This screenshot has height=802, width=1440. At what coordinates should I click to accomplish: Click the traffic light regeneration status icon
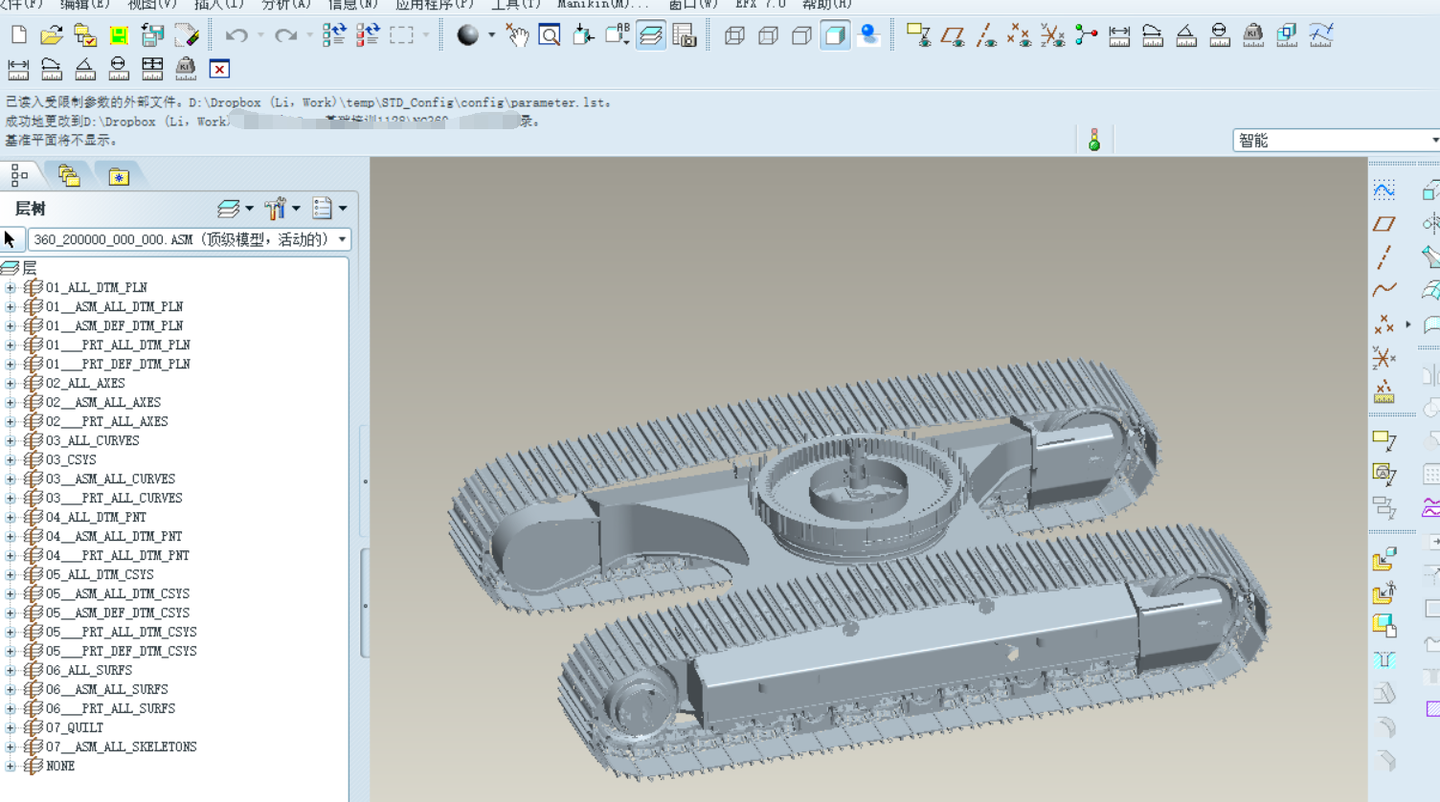coord(1094,140)
